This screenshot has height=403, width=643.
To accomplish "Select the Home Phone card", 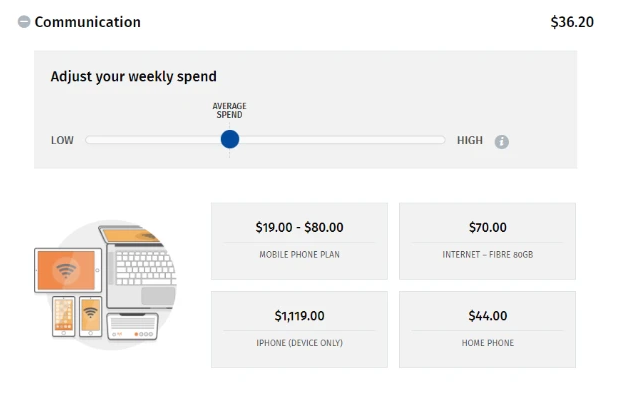I will point(487,329).
